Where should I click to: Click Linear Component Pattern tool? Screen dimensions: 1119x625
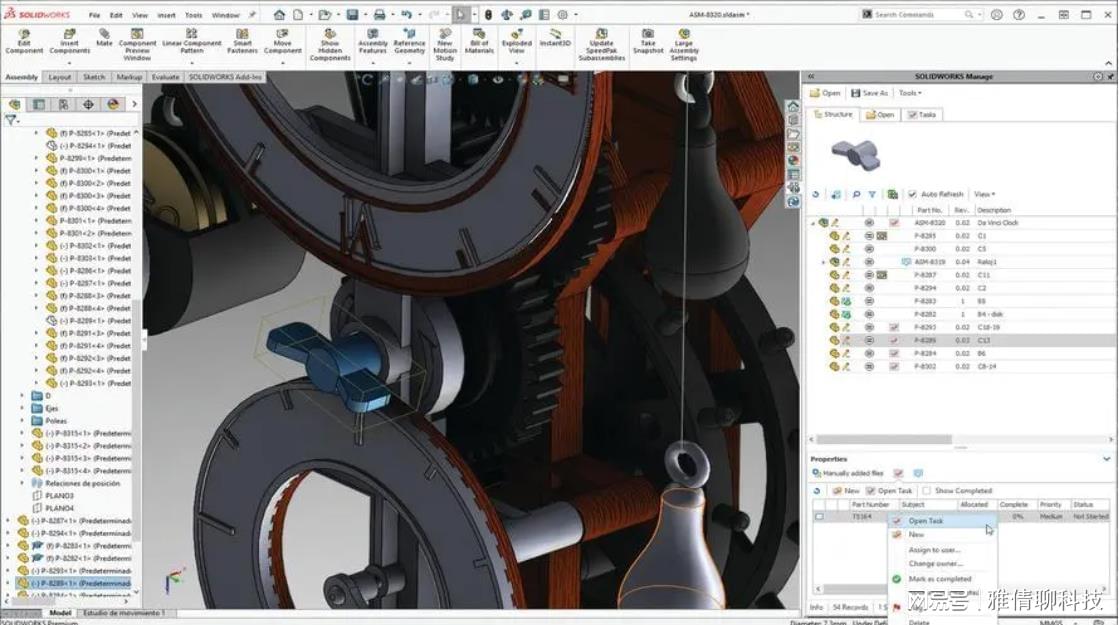click(191, 42)
